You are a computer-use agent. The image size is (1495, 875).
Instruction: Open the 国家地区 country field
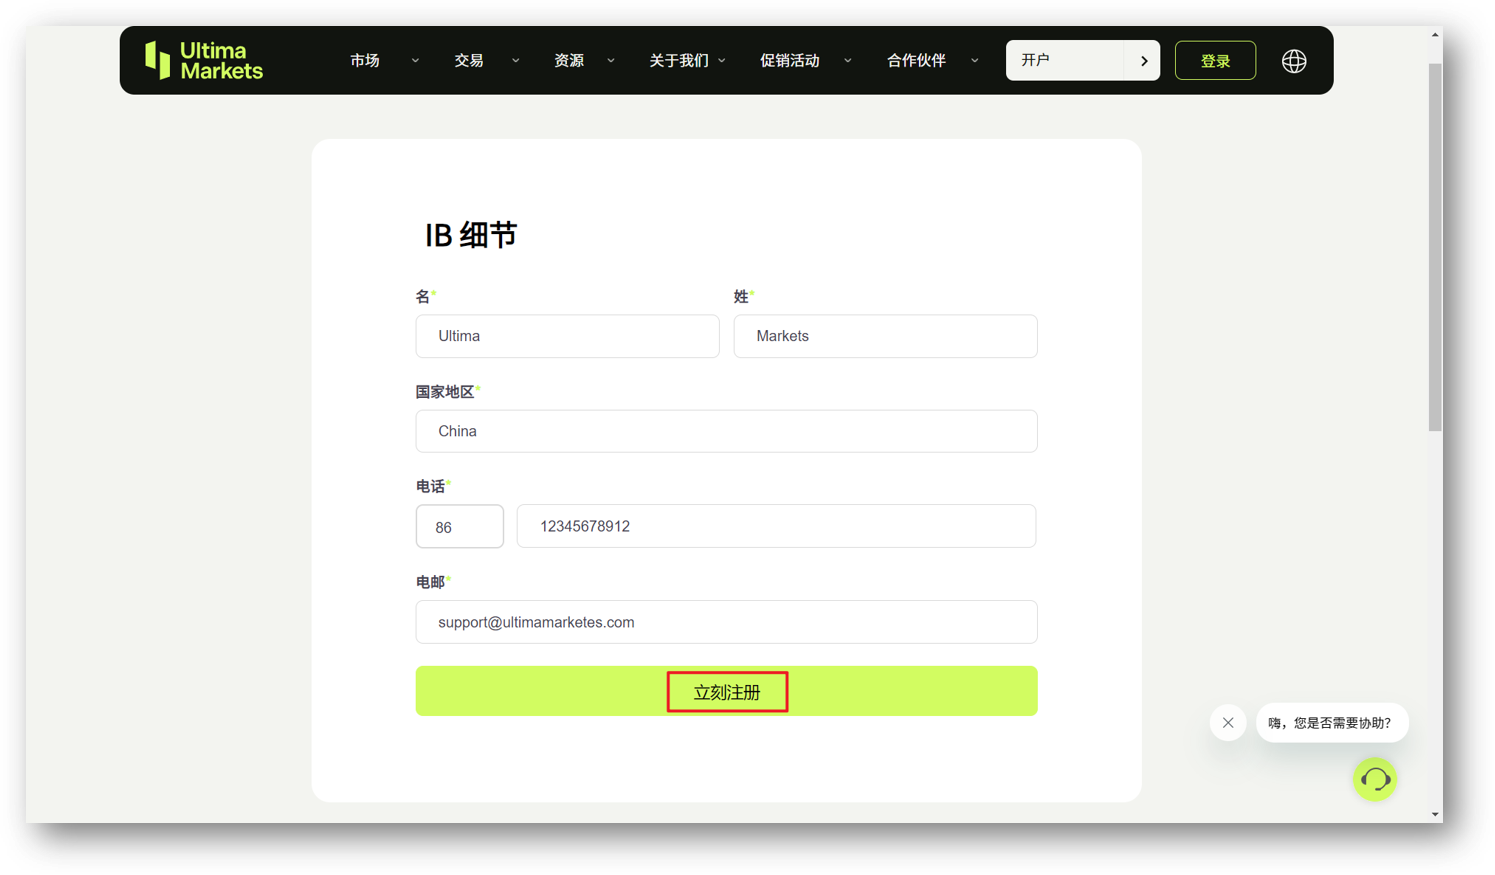pyautogui.click(x=727, y=431)
